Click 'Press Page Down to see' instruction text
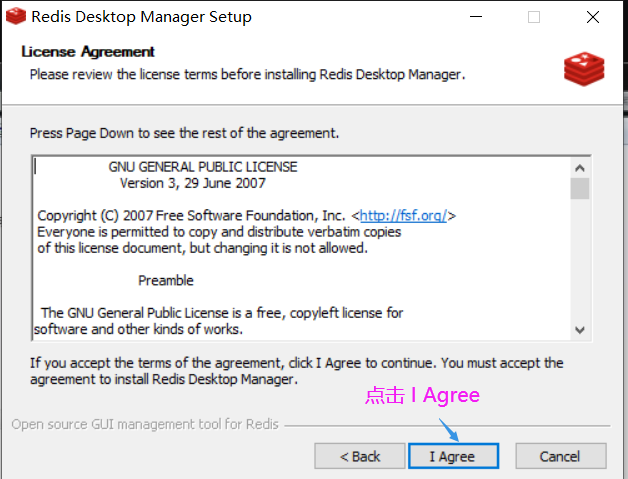The height and width of the screenshot is (479, 628). coord(184,133)
